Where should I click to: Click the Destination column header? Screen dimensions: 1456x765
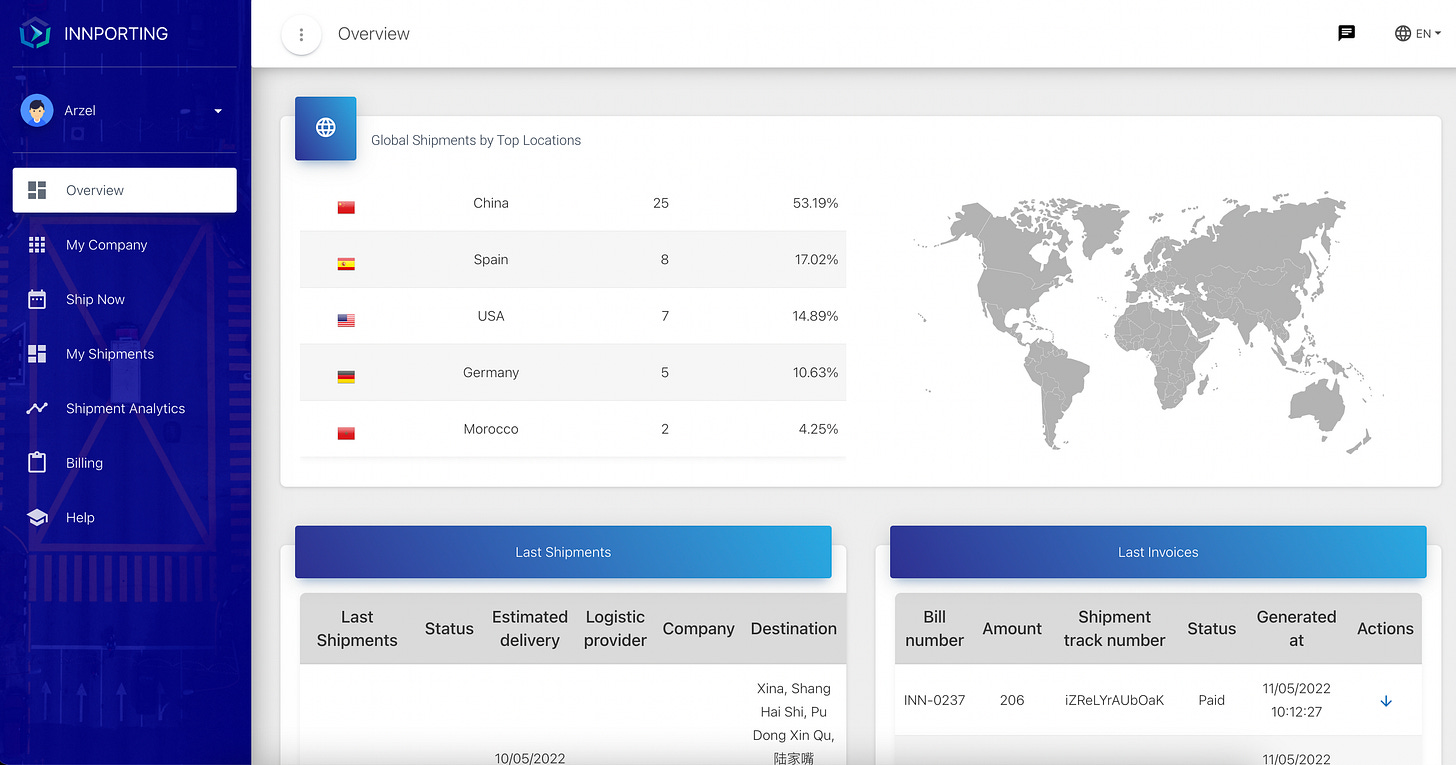(794, 628)
